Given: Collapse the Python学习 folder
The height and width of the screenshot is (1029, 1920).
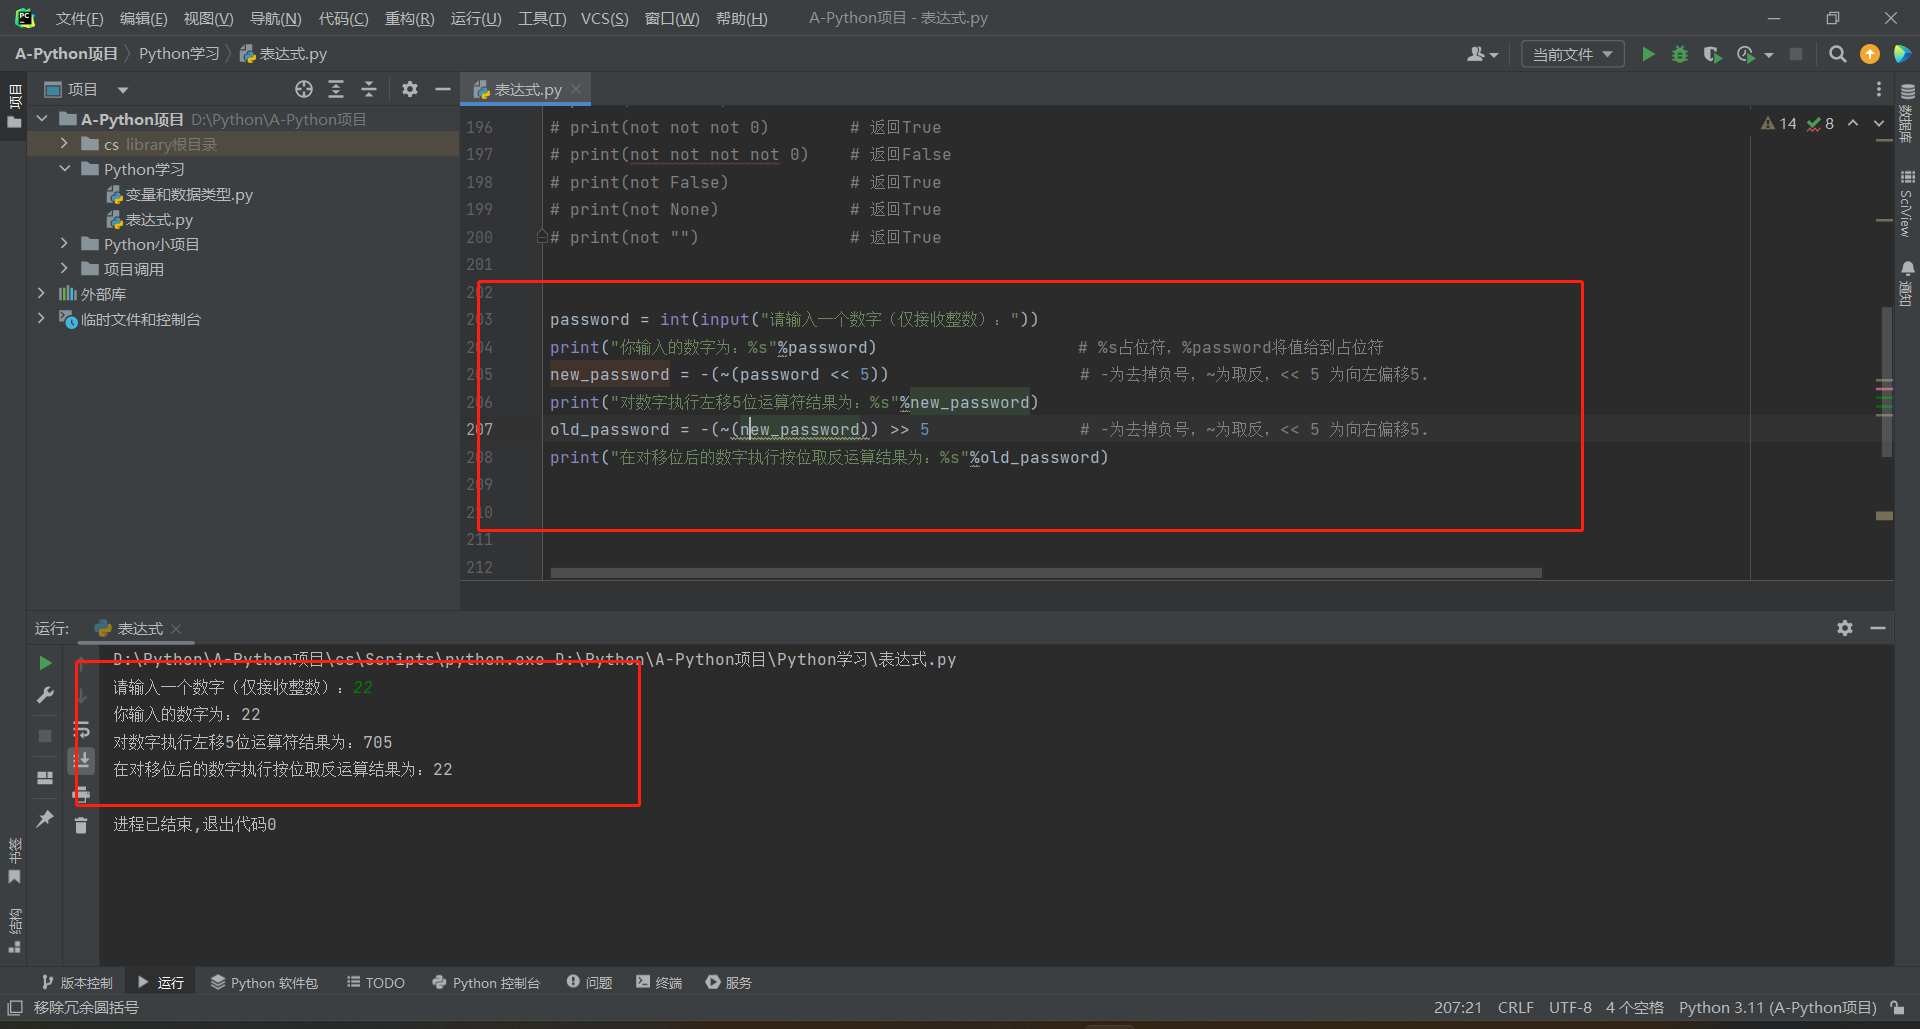Looking at the screenshot, I should pos(64,169).
